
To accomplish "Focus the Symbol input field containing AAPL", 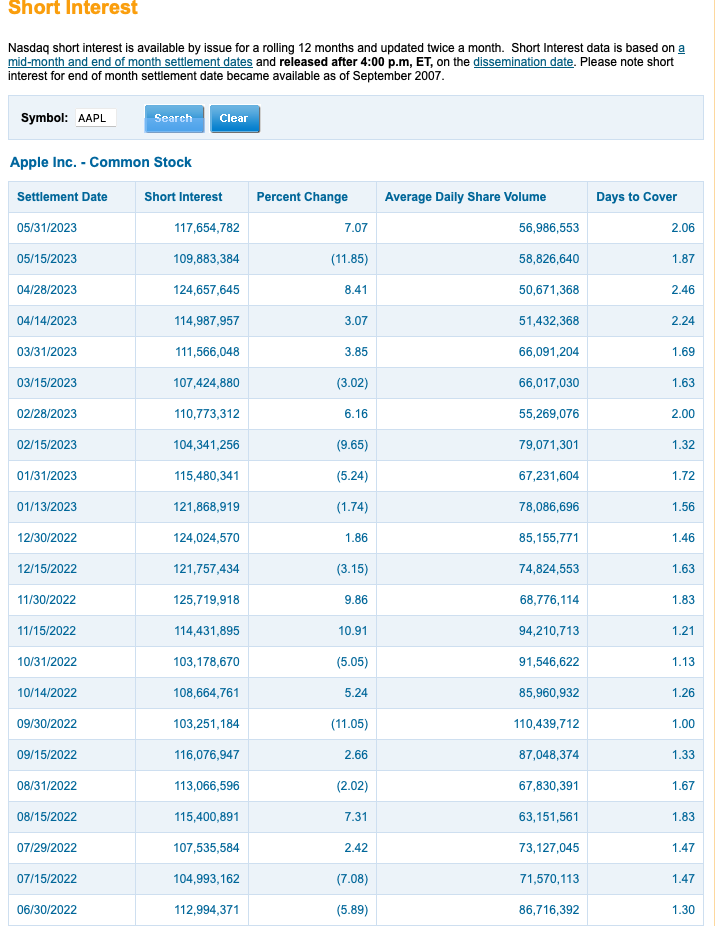I will click(x=96, y=118).
